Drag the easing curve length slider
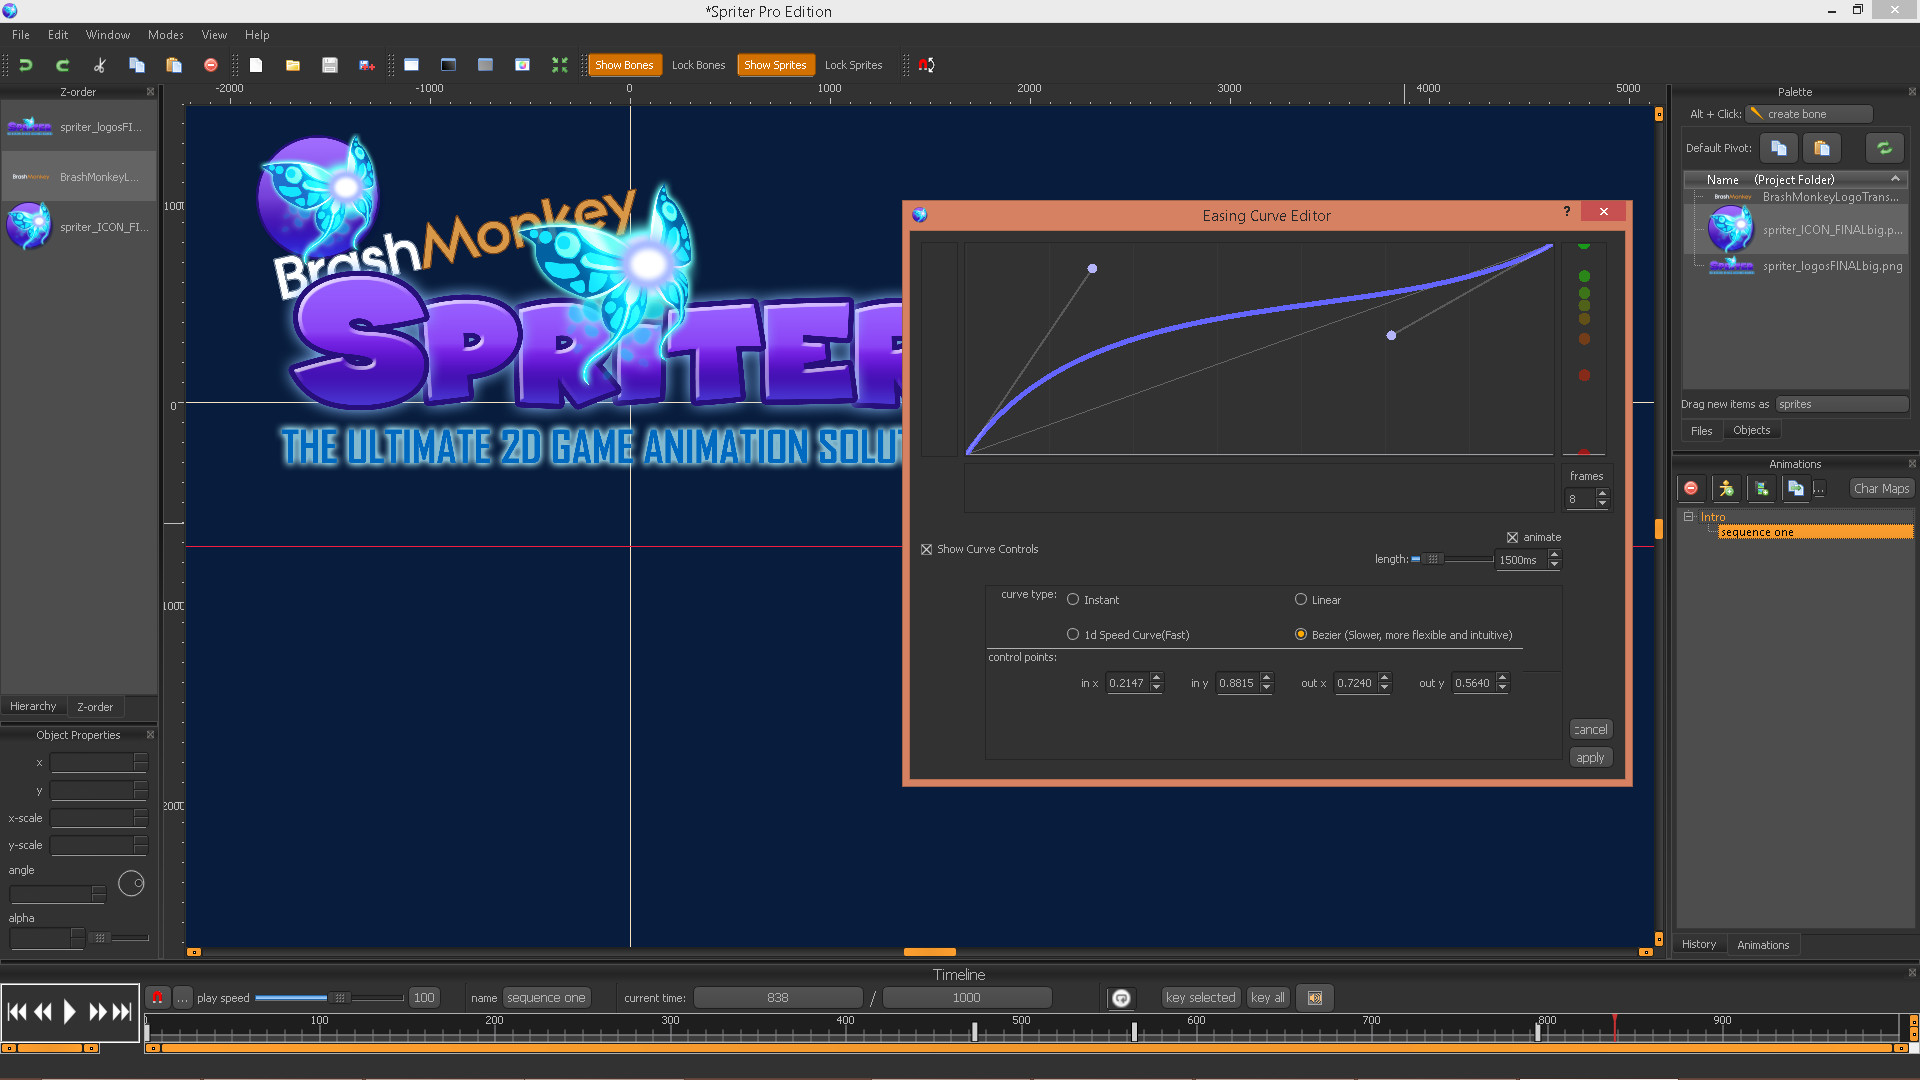This screenshot has height=1080, width=1920. click(x=1431, y=559)
